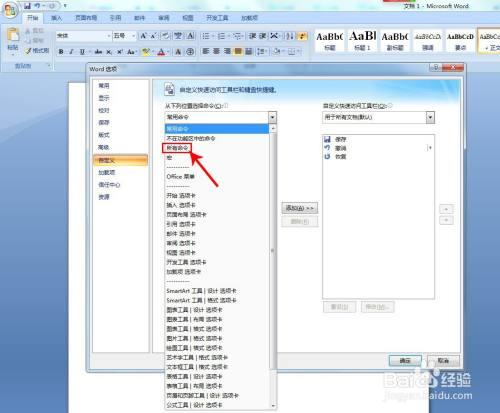This screenshot has height=413, width=500.
Task: Click the Move Up arrow beside toolbar list
Action: tap(446, 209)
